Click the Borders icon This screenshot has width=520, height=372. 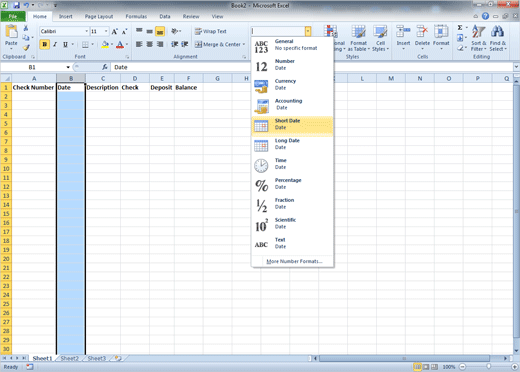(x=85, y=44)
